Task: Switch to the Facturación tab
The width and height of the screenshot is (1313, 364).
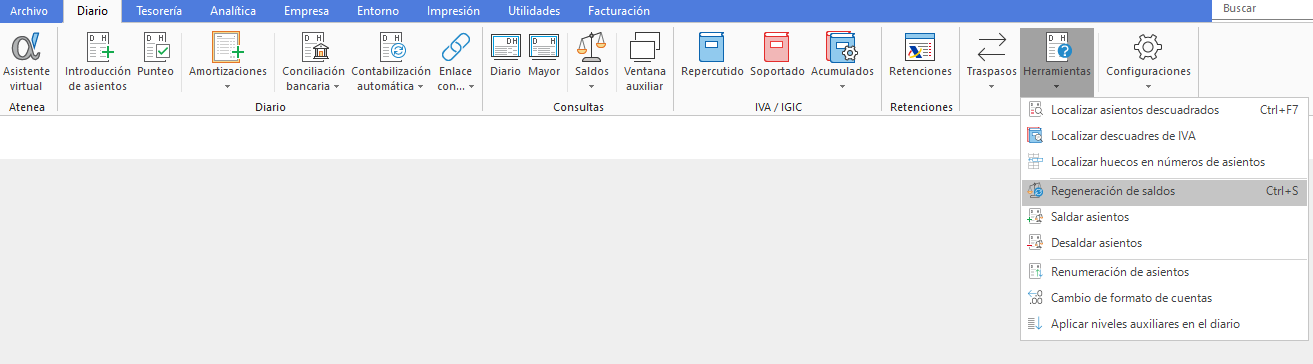Action: [618, 11]
